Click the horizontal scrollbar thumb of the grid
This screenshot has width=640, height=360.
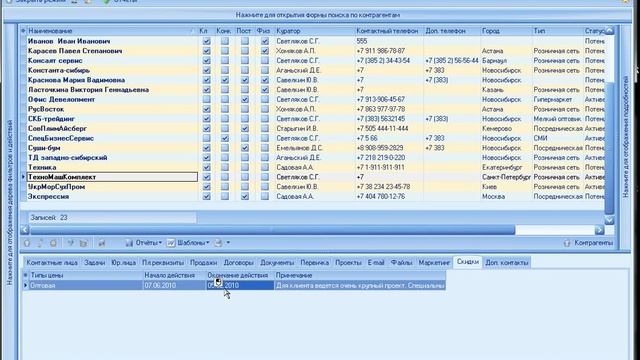coord(273,230)
